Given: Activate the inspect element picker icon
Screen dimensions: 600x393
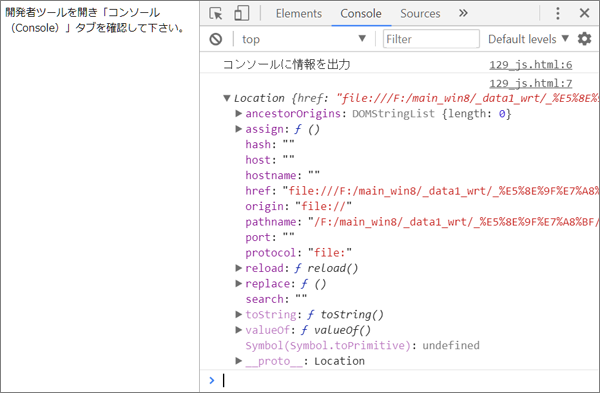Looking at the screenshot, I should [x=216, y=13].
